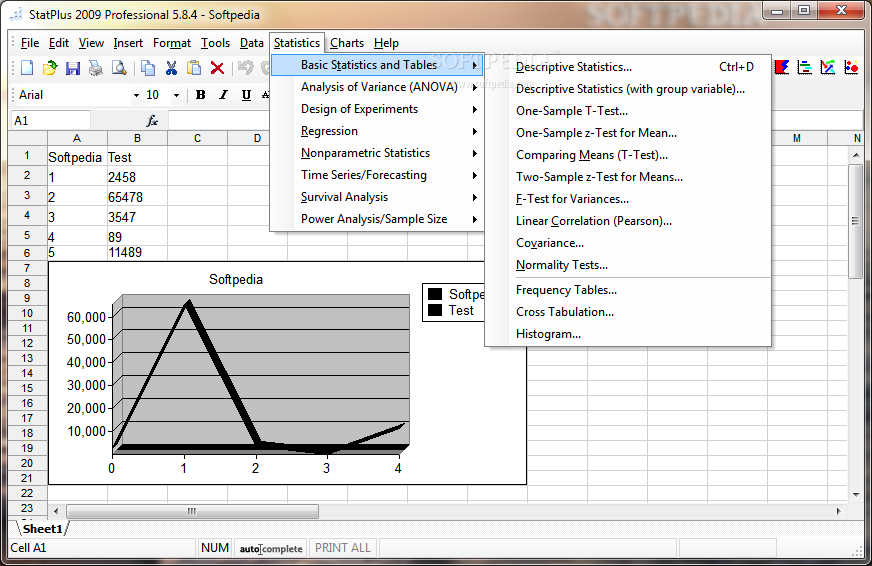Expand Survival Analysis submenu
This screenshot has height=566, width=872.
click(377, 197)
